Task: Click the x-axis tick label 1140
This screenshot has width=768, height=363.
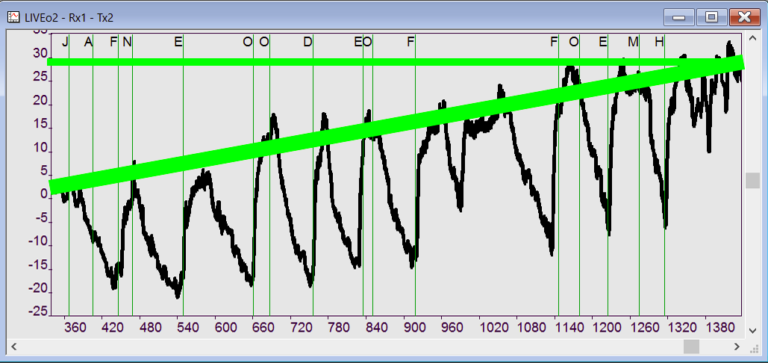Action: click(570, 327)
